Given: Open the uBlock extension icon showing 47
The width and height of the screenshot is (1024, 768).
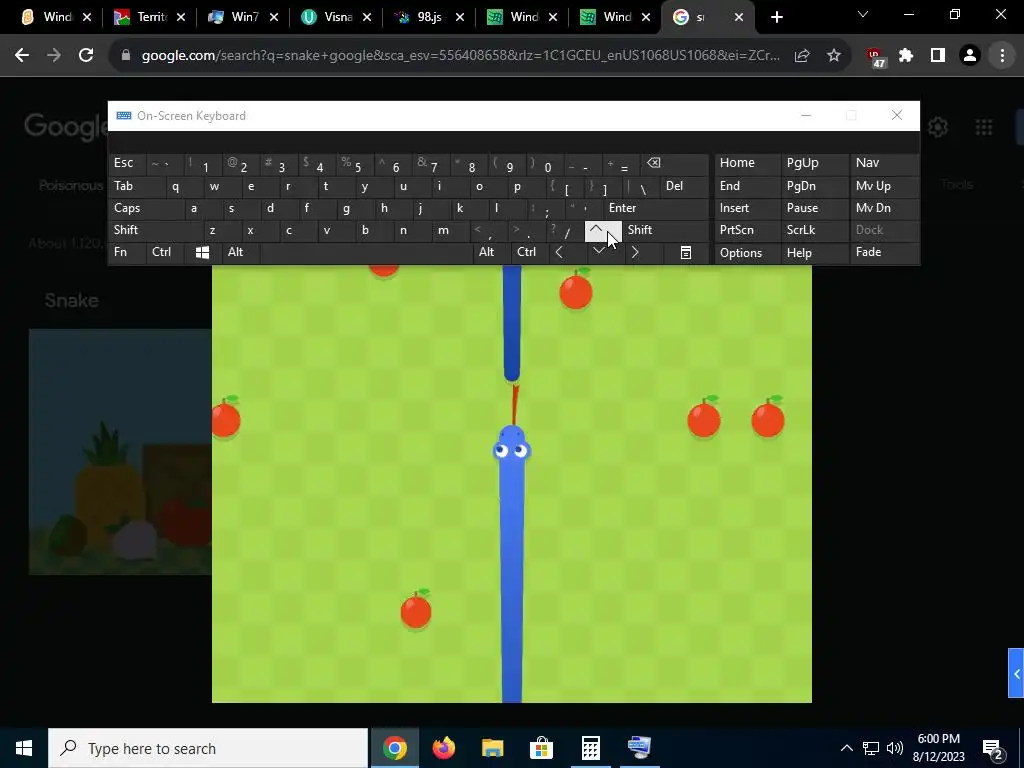Looking at the screenshot, I should click(875, 57).
